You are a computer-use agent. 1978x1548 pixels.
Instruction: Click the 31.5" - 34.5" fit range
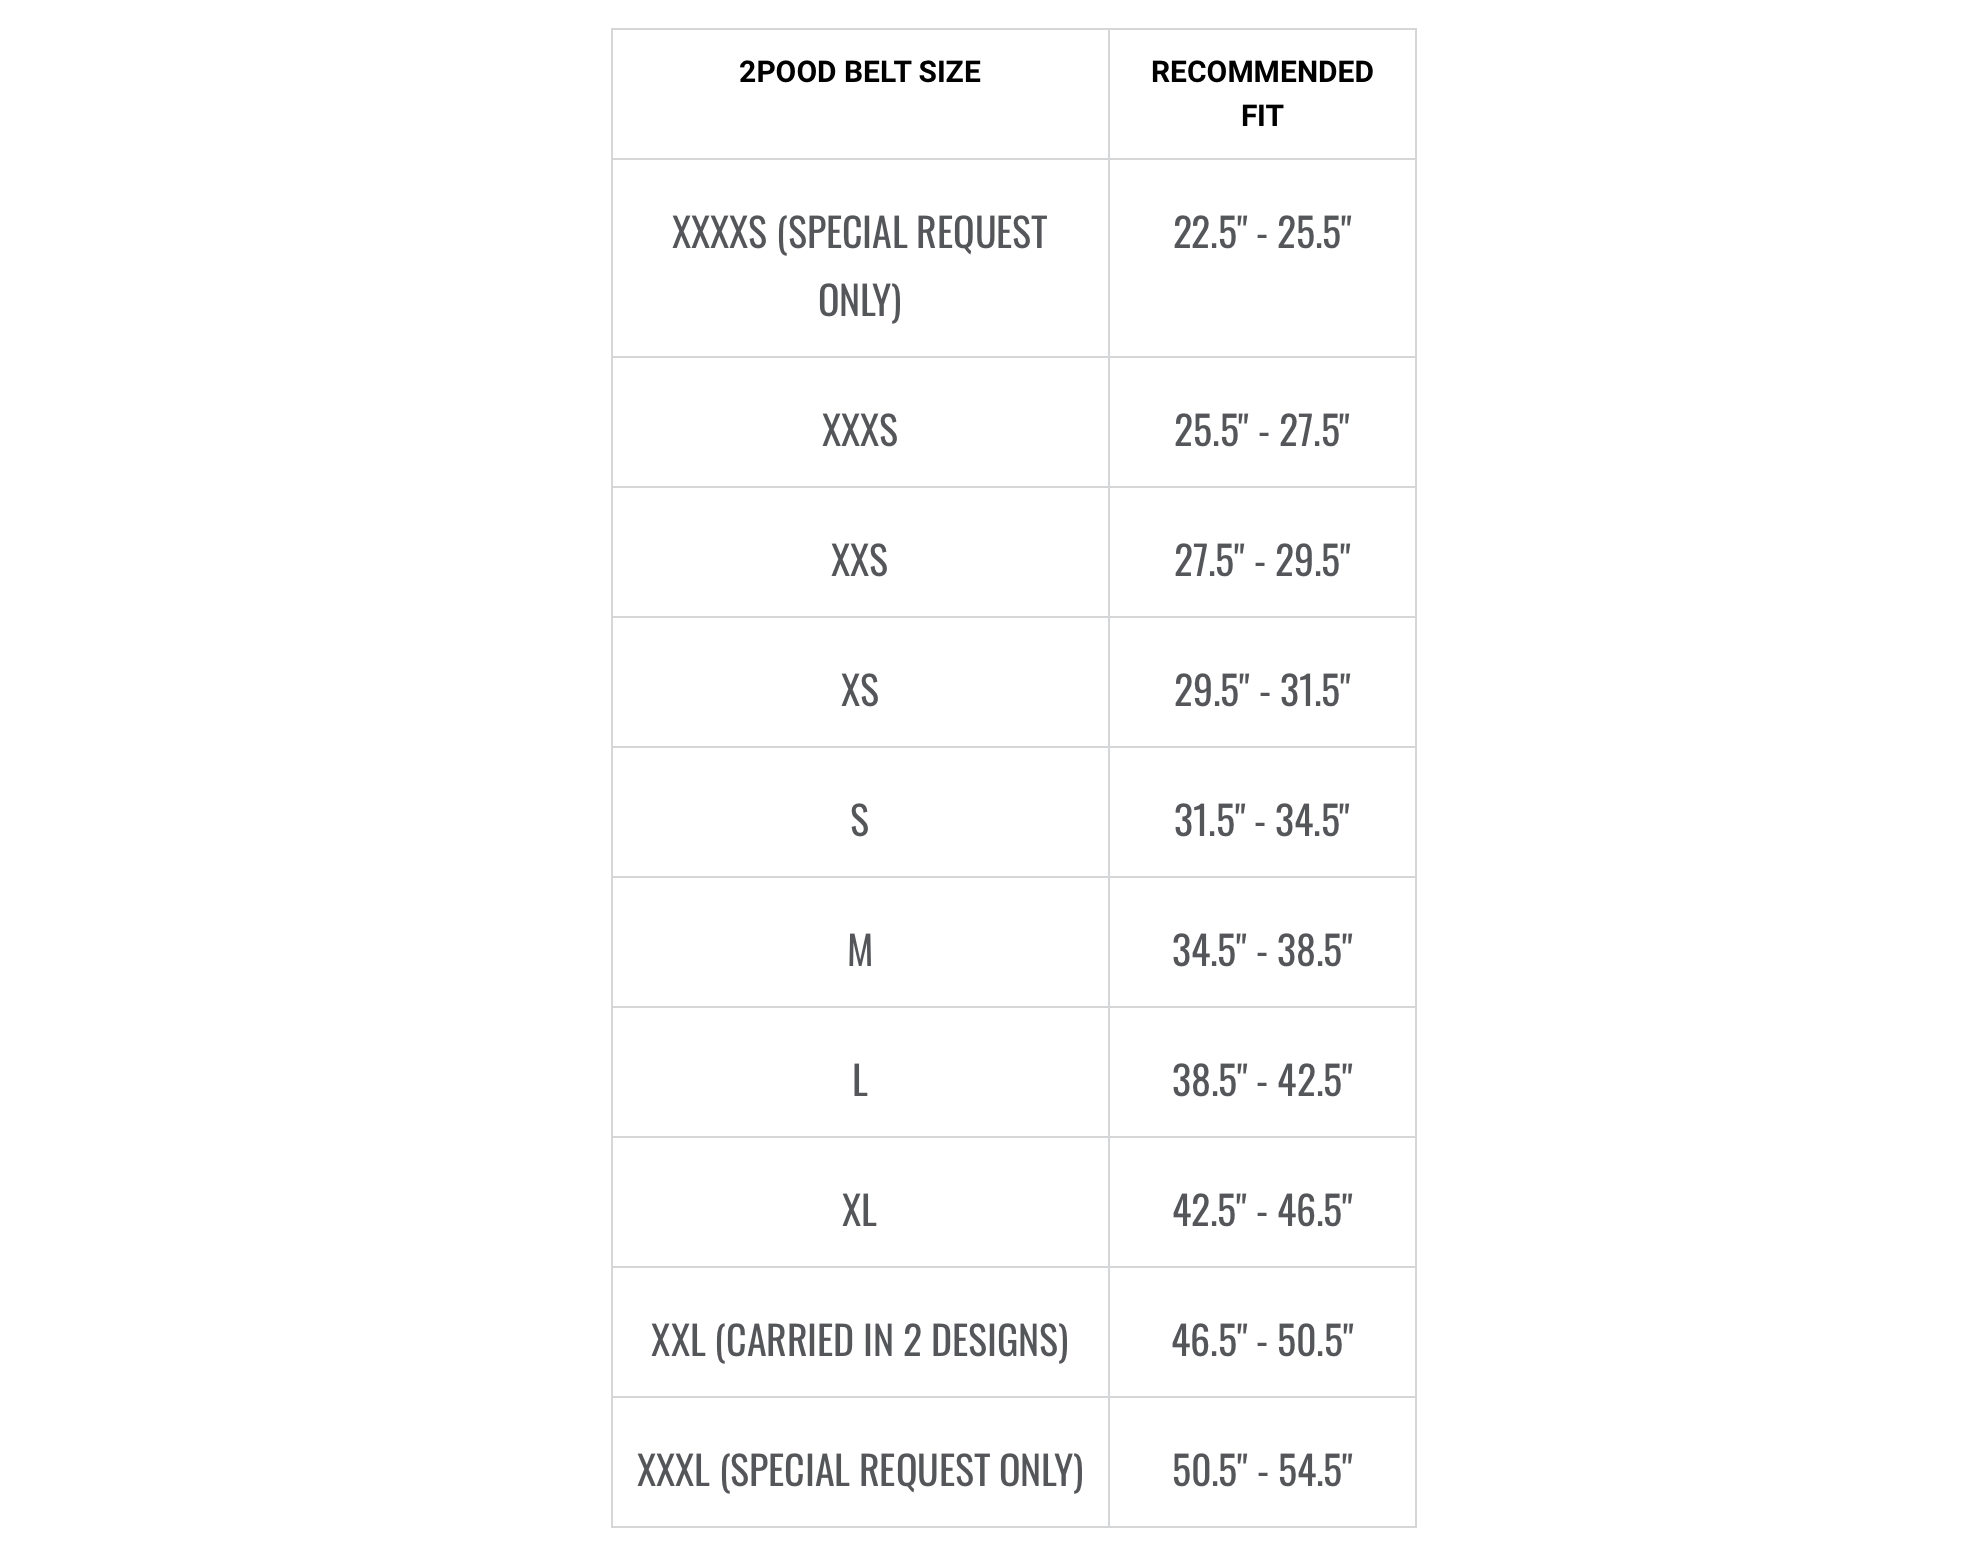click(x=1262, y=821)
